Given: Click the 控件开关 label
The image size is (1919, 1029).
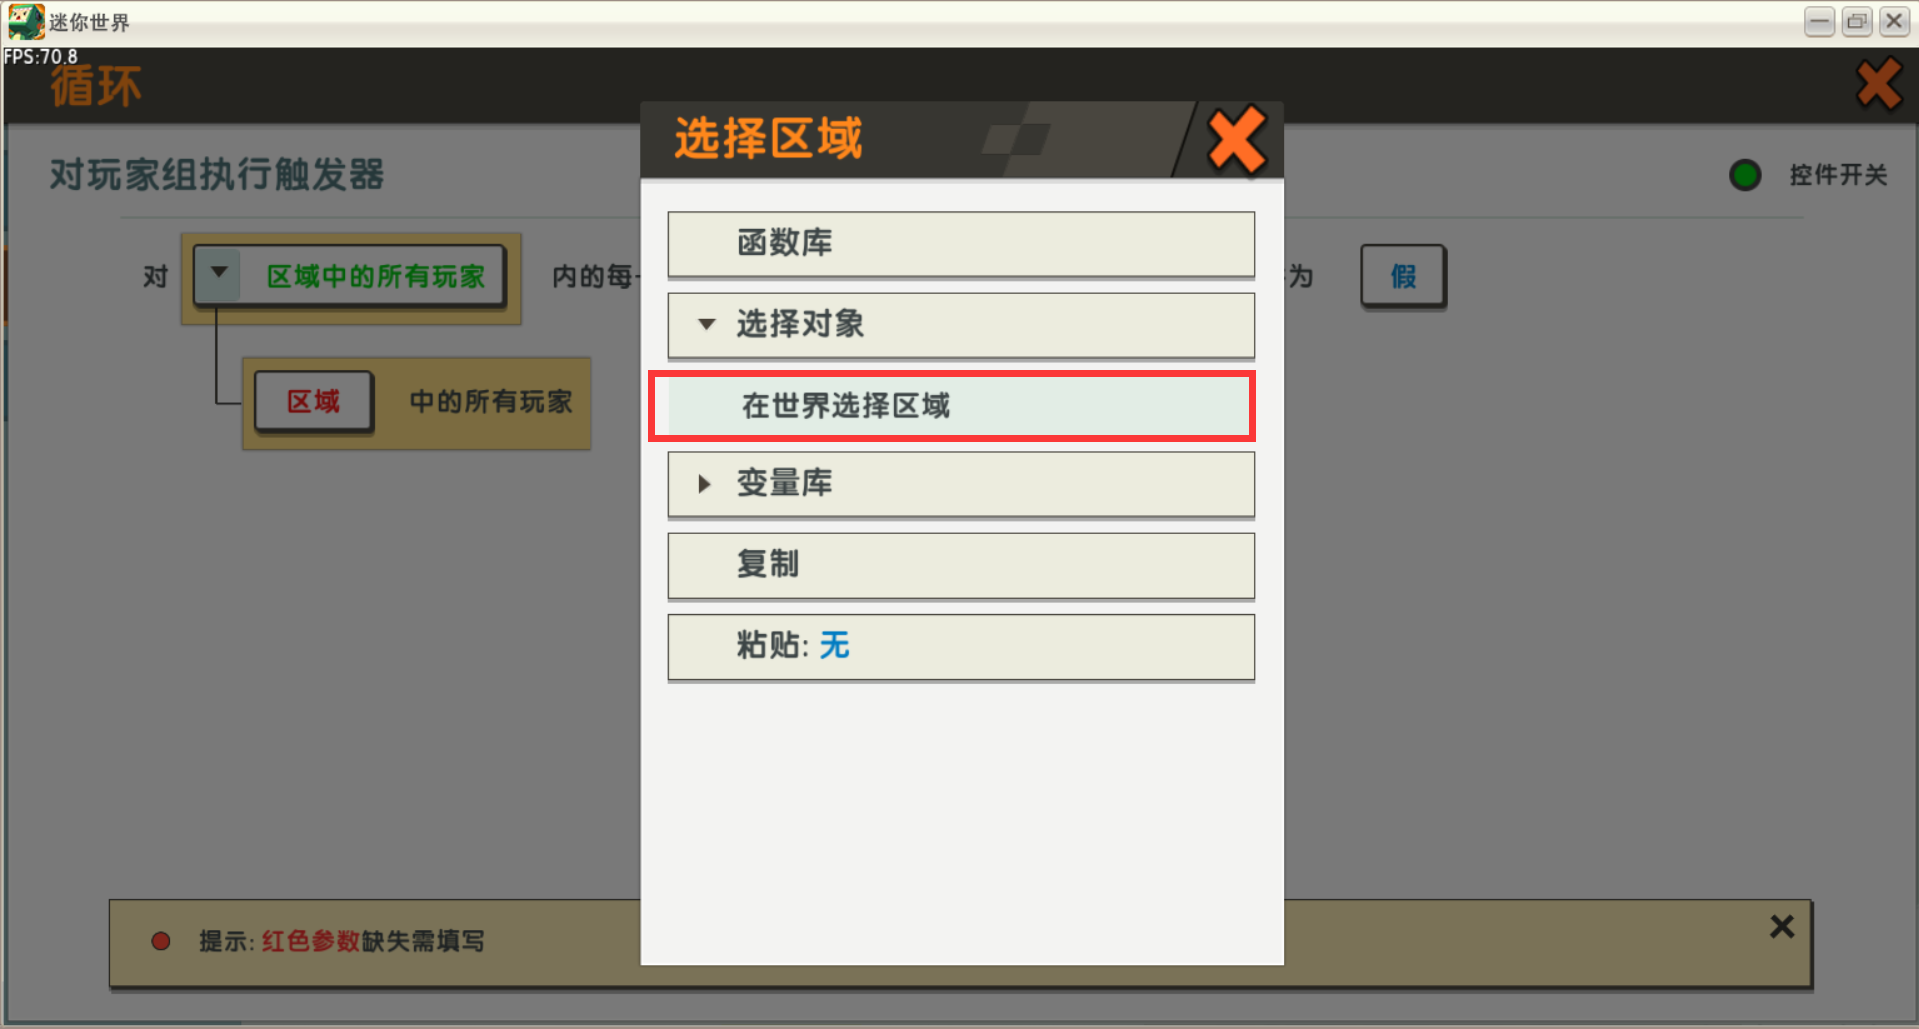Looking at the screenshot, I should (x=1838, y=175).
